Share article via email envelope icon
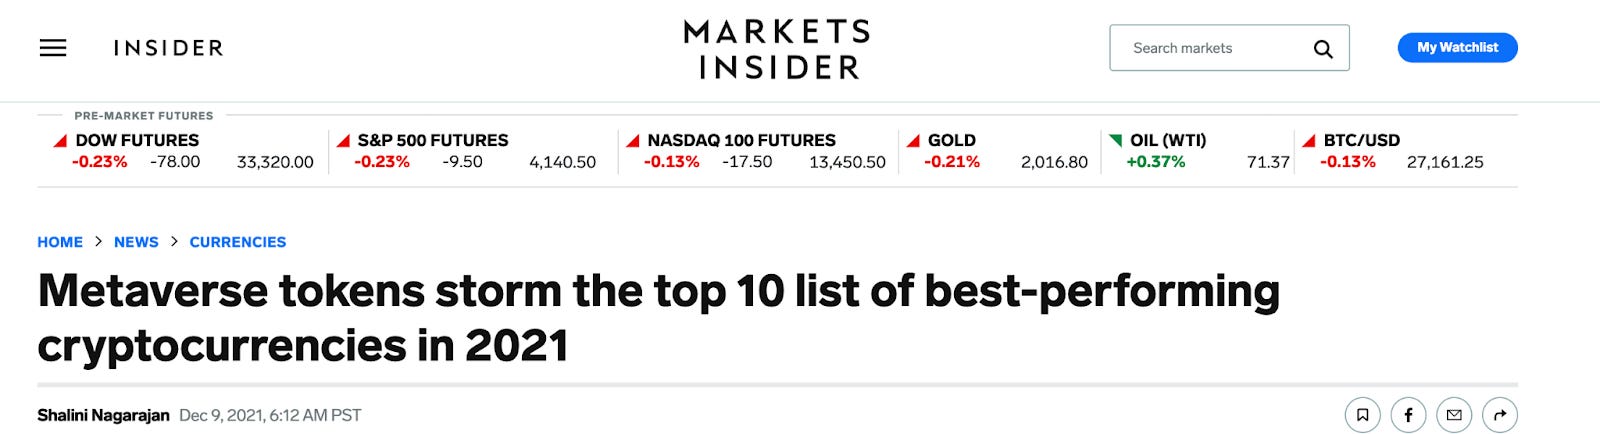The width and height of the screenshot is (1600, 434). [1454, 415]
